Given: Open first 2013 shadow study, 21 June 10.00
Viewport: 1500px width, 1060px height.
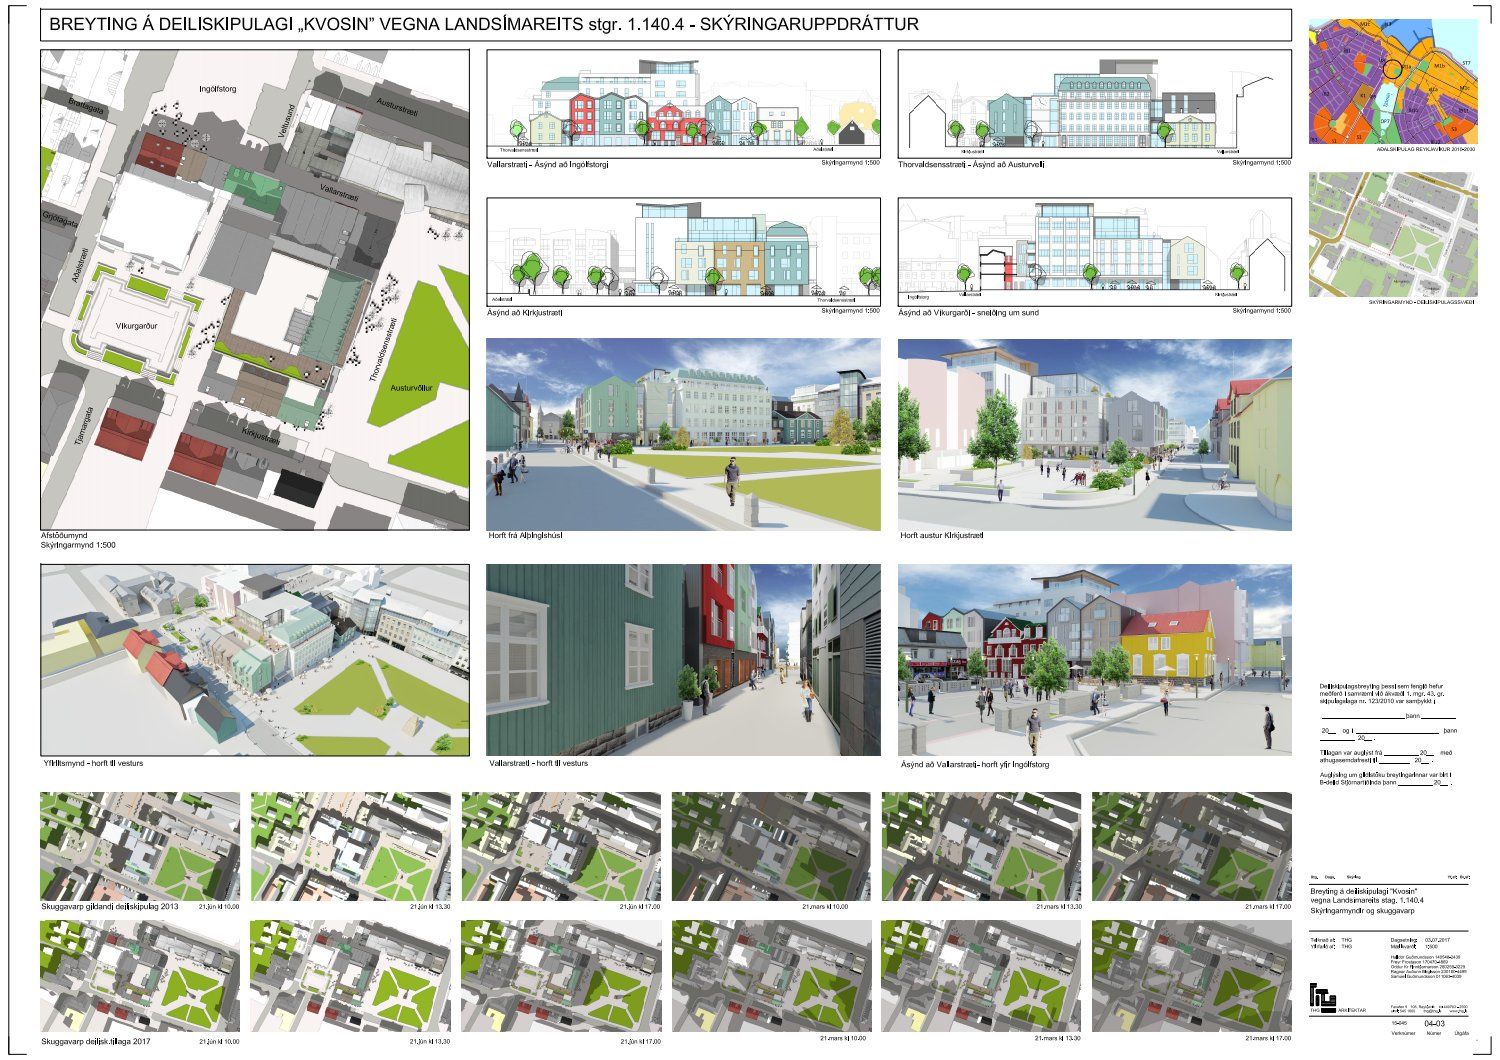Looking at the screenshot, I should pos(140,845).
